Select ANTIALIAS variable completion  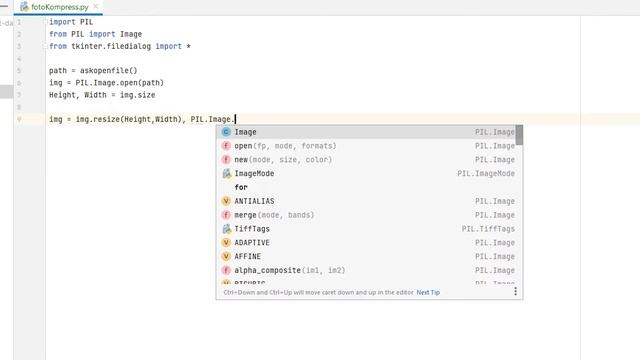coord(365,201)
